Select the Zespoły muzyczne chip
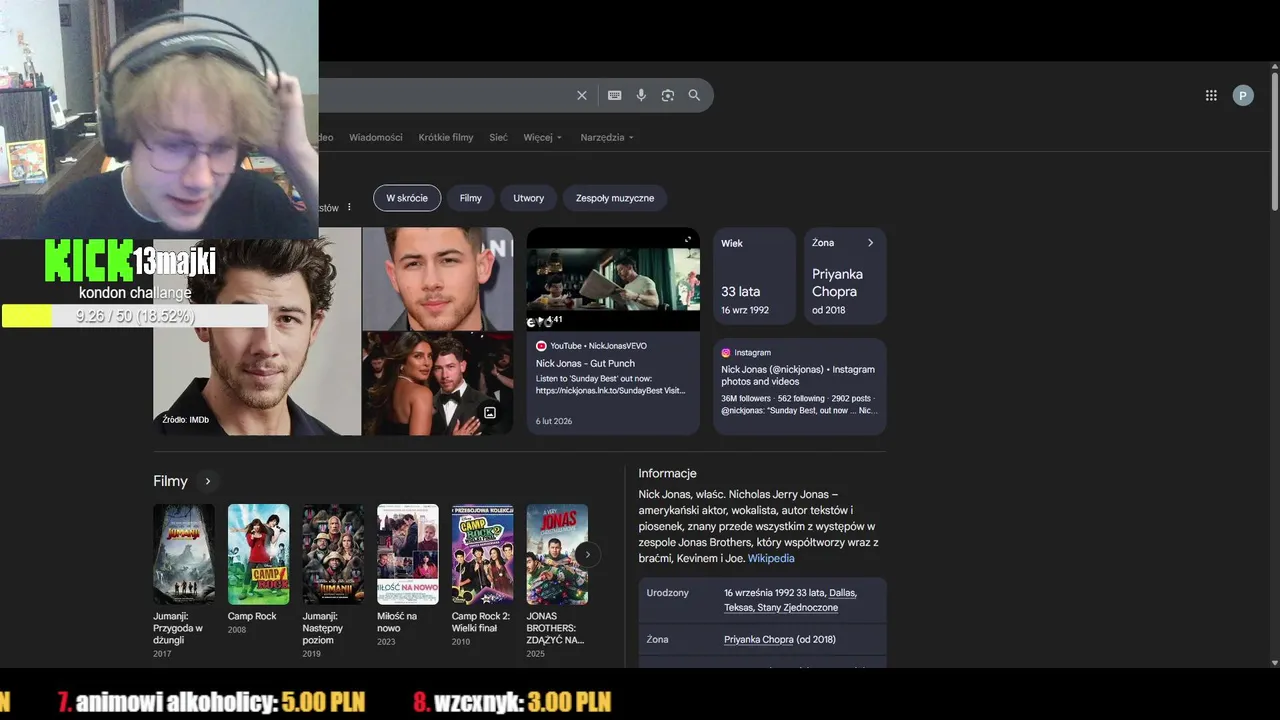Viewport: 1280px width, 720px height. (x=615, y=198)
